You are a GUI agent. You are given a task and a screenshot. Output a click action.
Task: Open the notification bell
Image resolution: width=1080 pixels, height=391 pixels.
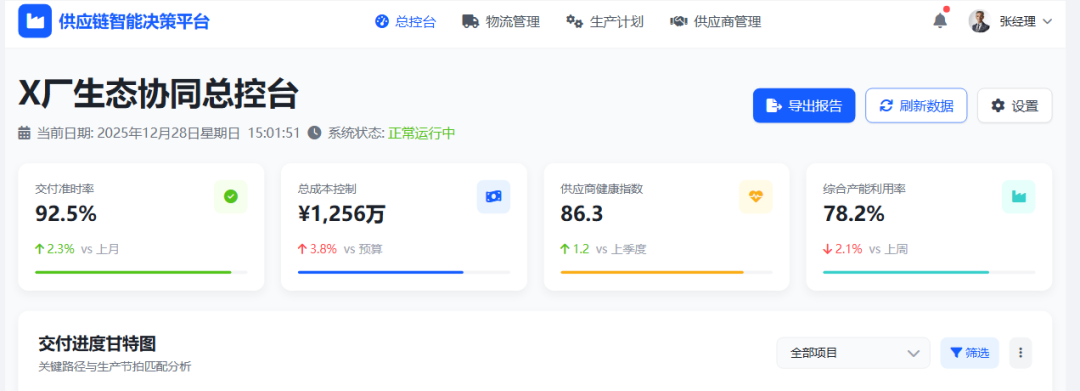pyautogui.click(x=940, y=21)
